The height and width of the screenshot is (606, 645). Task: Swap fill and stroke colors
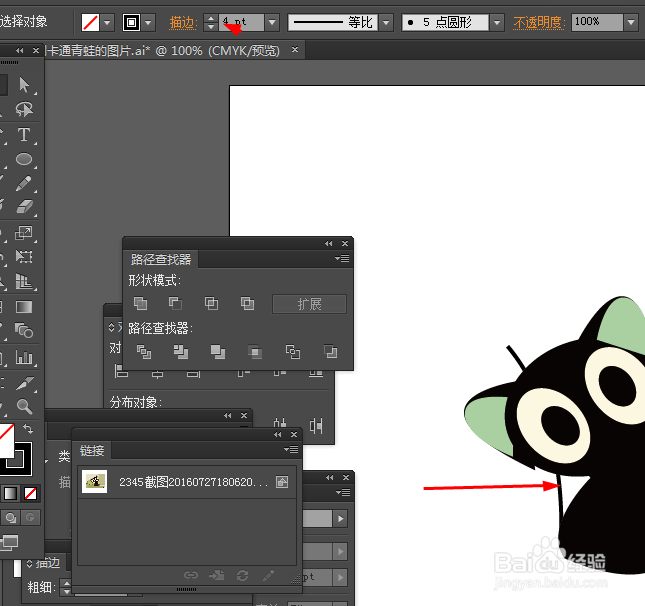click(28, 429)
